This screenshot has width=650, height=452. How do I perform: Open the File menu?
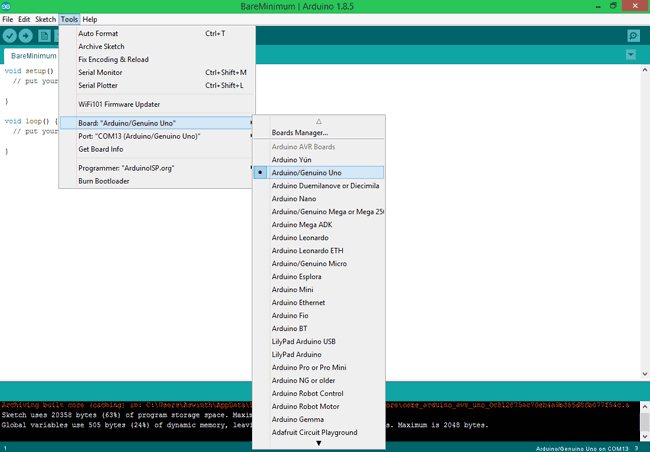(7, 19)
